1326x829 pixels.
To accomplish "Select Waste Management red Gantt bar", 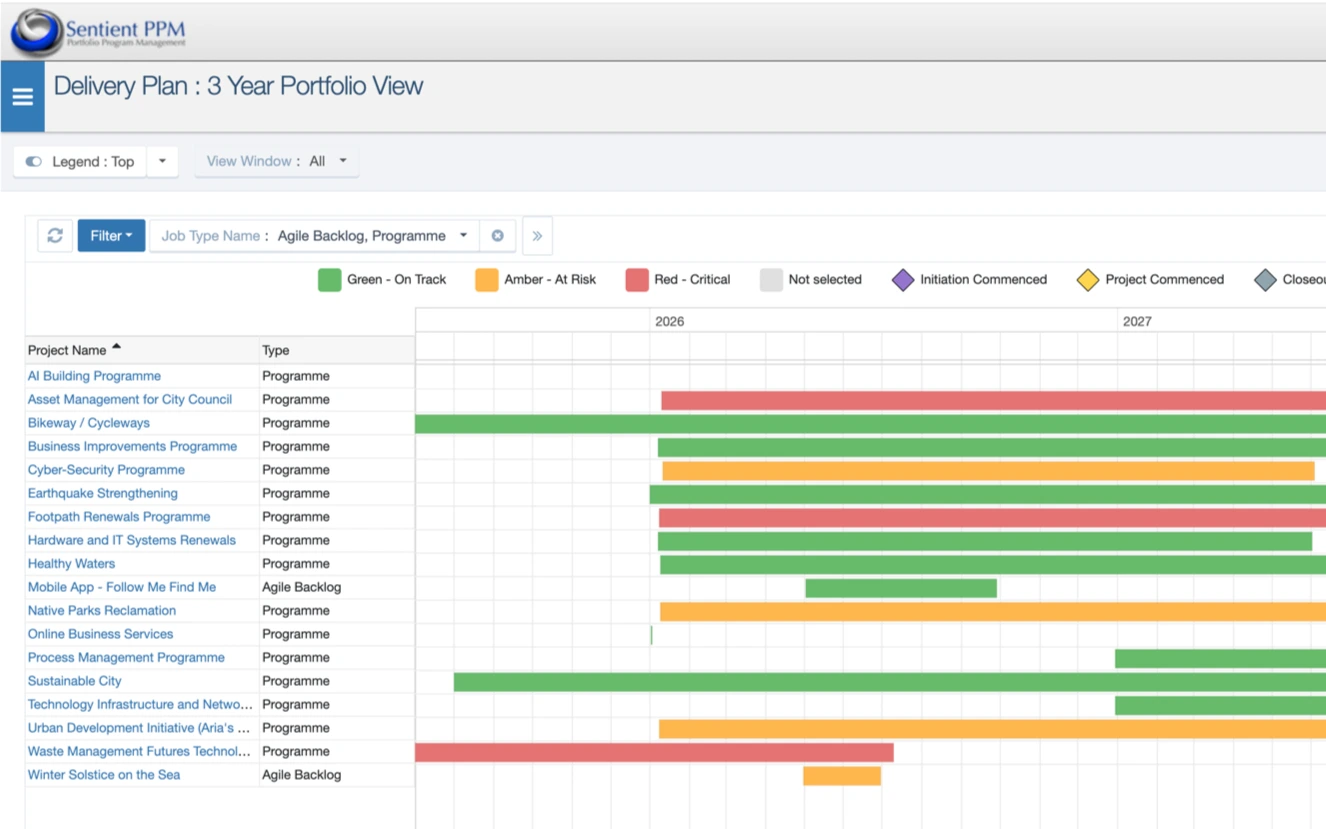I will pos(654,752).
